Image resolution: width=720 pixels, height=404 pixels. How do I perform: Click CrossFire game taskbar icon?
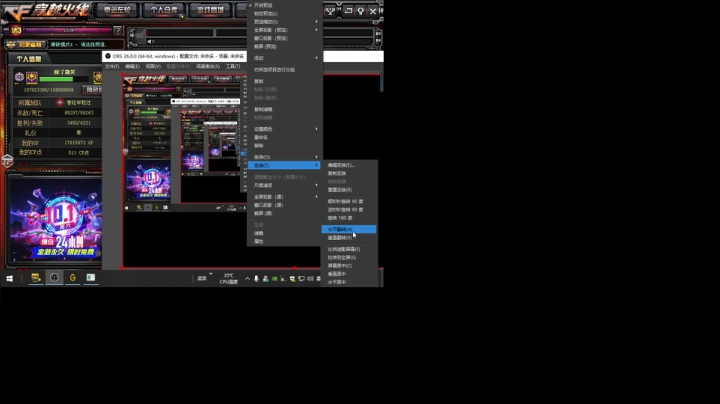point(35,277)
